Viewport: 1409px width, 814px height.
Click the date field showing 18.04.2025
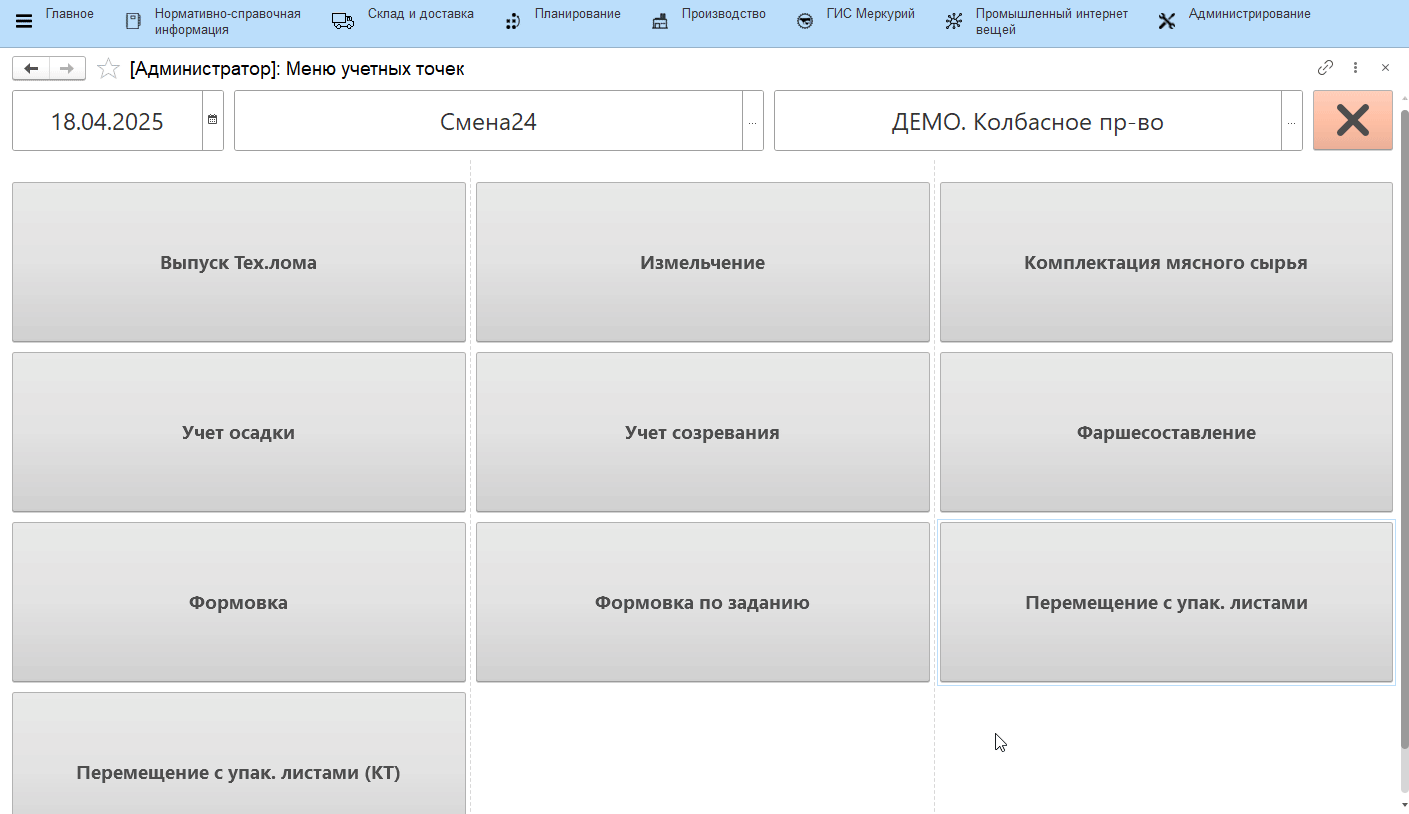107,122
